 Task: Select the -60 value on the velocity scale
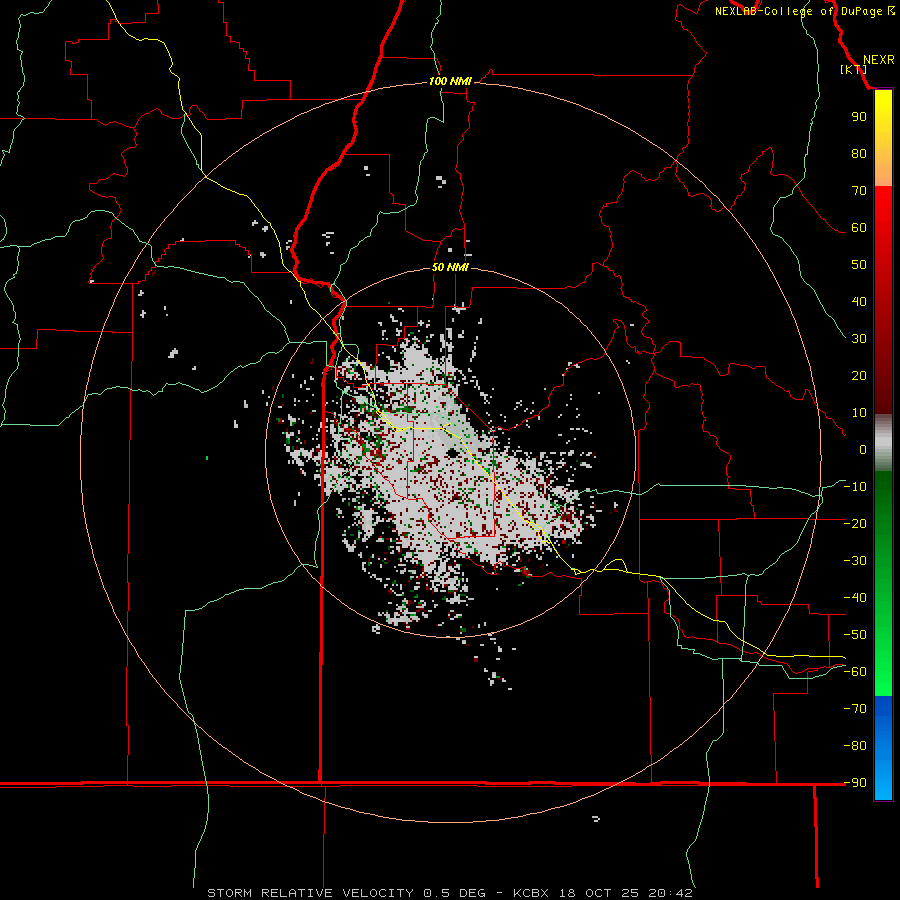coord(855,672)
